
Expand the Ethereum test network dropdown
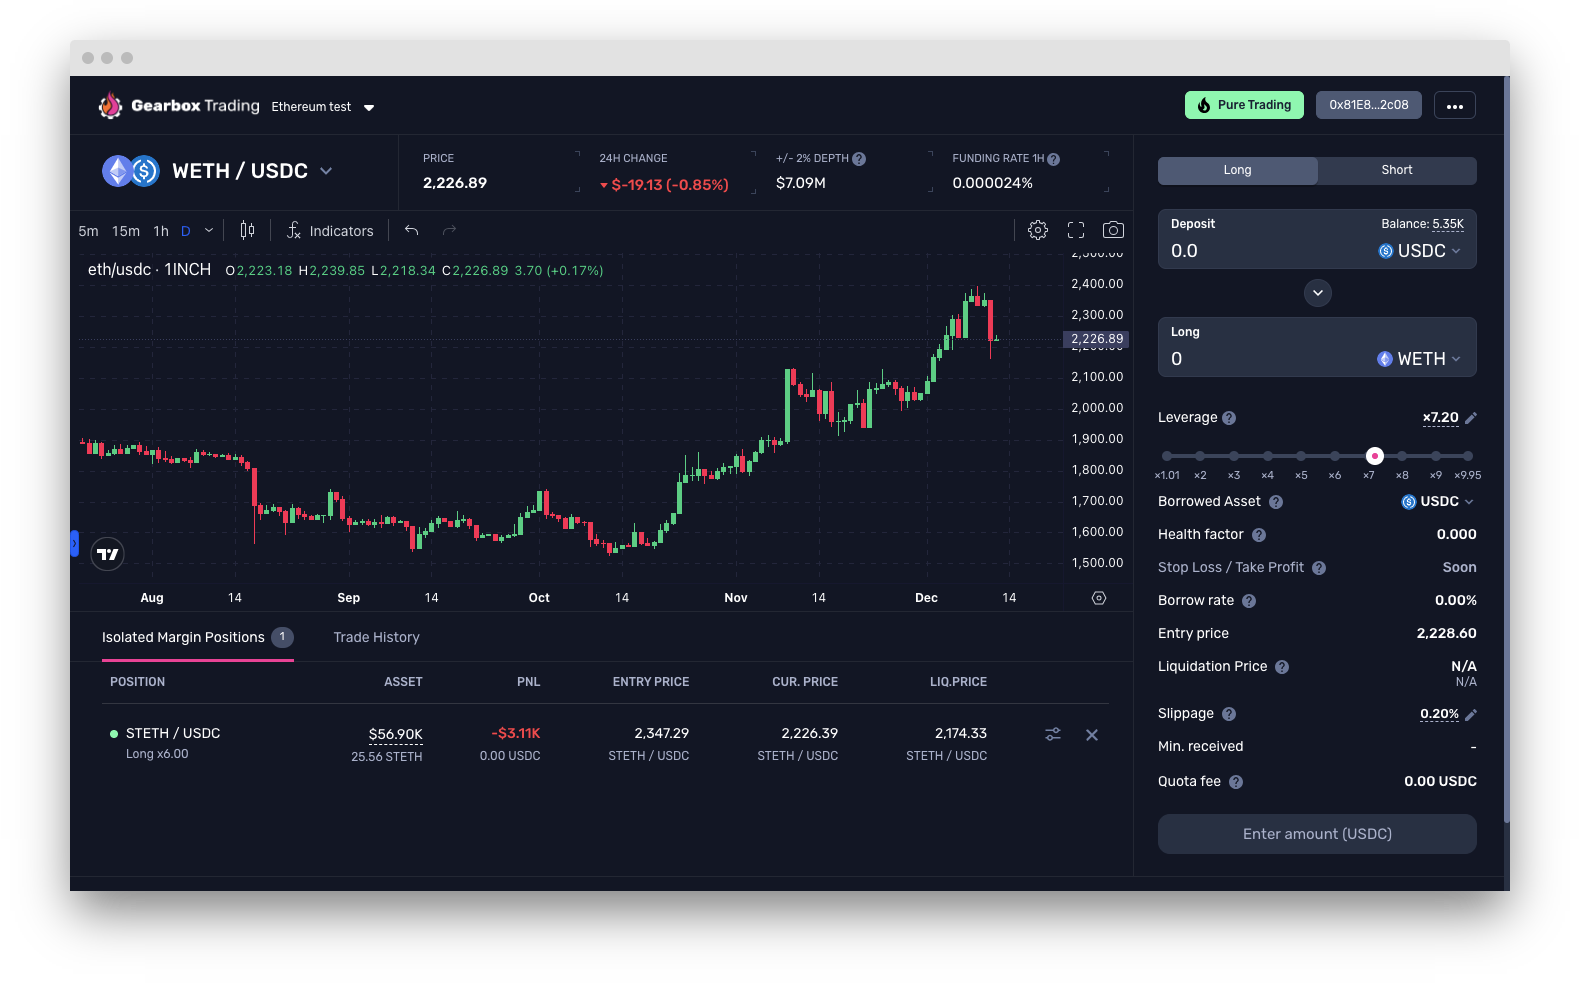coord(369,107)
